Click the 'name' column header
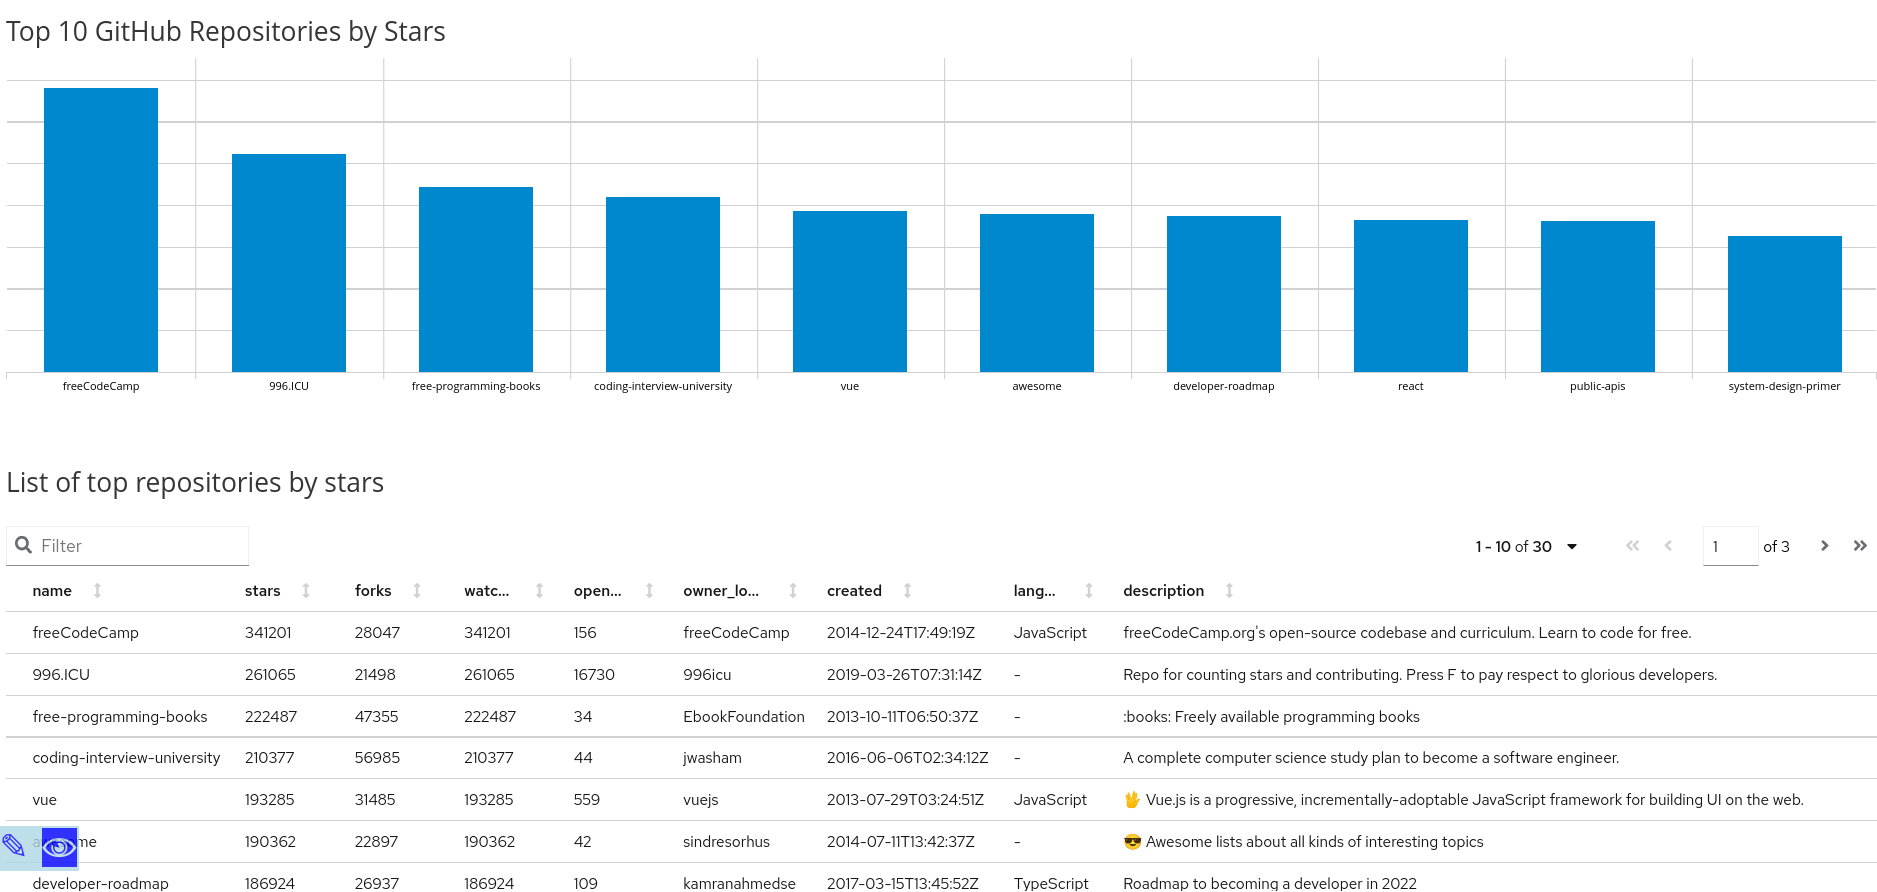This screenshot has width=1877, height=892. 52,591
